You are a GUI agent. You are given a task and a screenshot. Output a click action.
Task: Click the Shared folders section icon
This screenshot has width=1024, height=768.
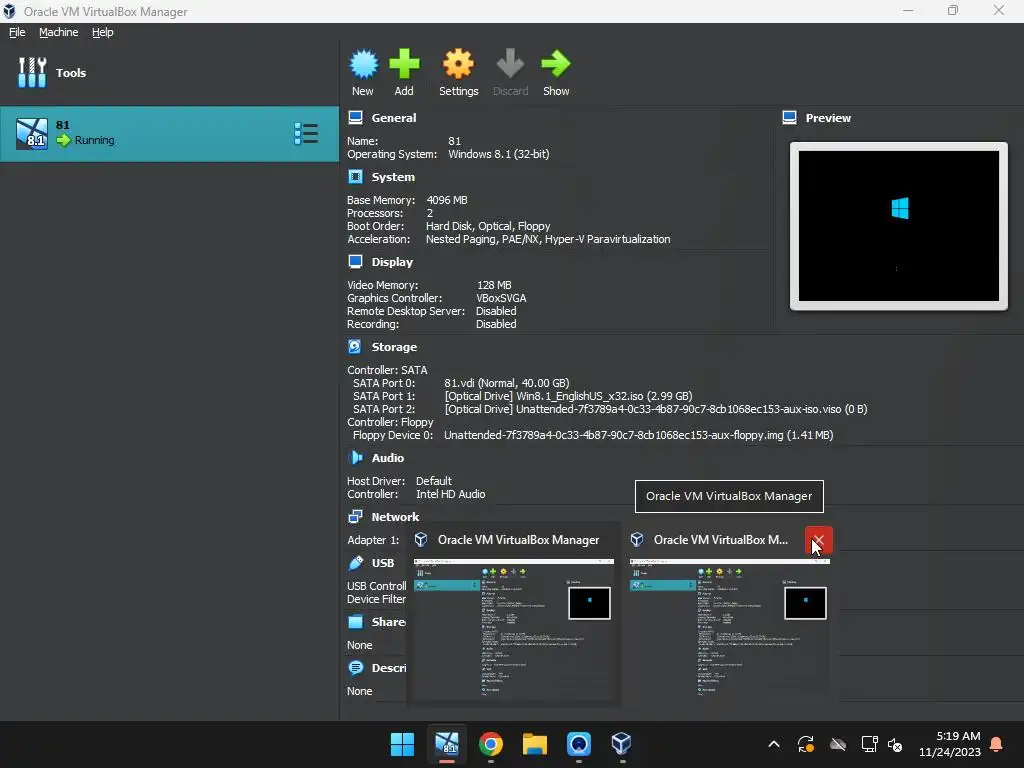coord(355,622)
